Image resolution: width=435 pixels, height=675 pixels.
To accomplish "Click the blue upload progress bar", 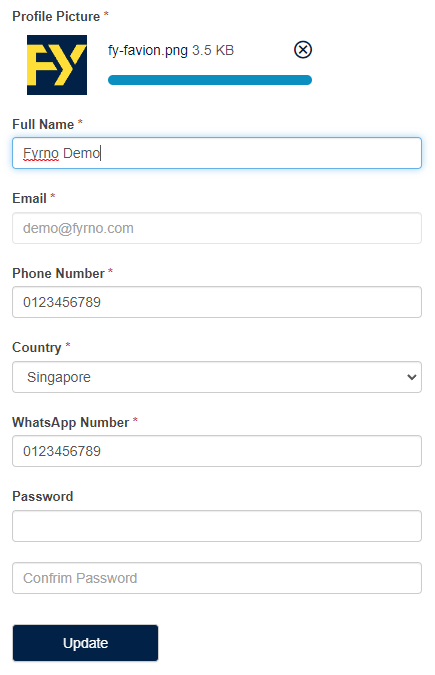I will pos(210,80).
